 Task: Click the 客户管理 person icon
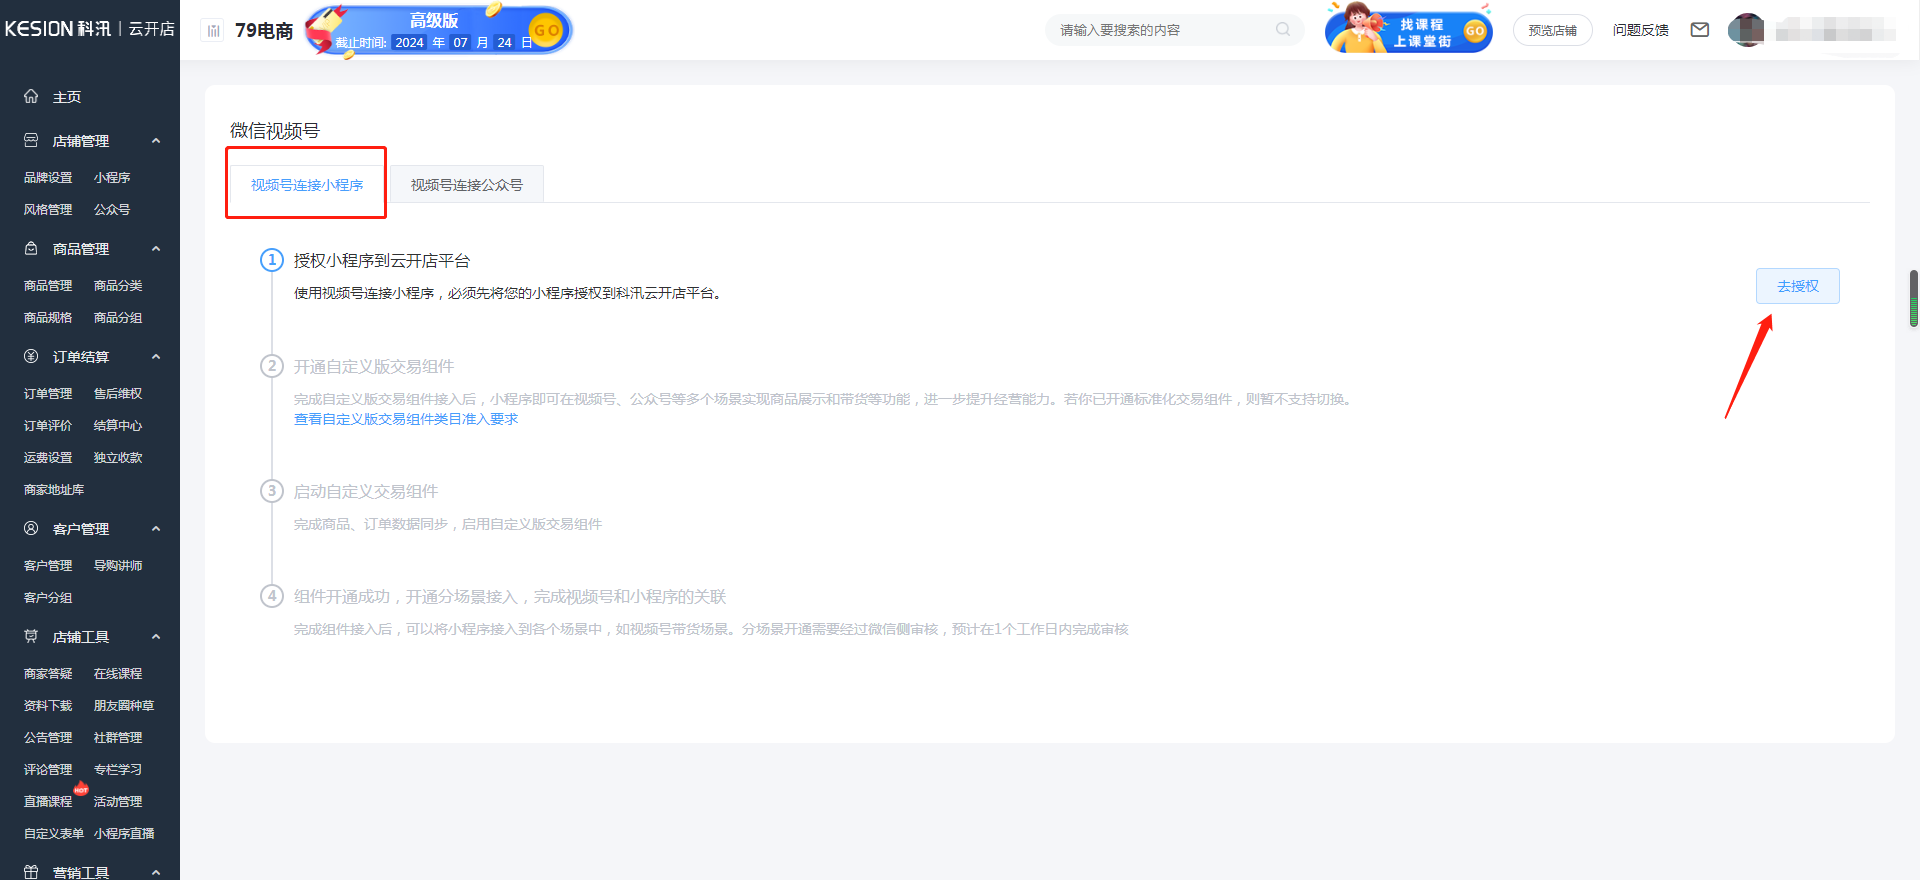[x=31, y=529]
